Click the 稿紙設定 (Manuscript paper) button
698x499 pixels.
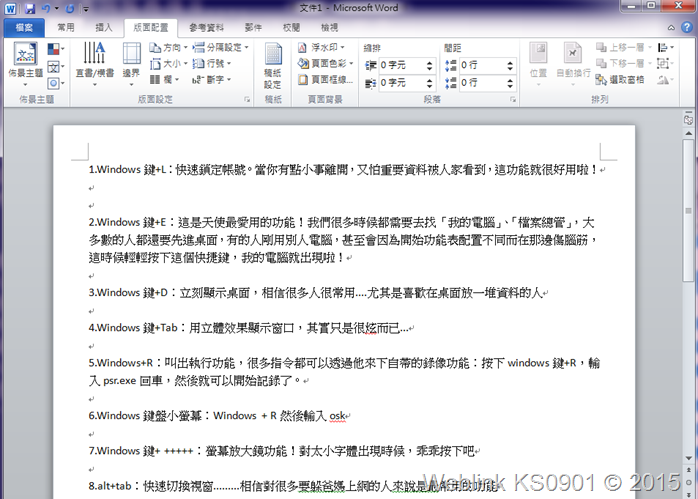pyautogui.click(x=273, y=65)
